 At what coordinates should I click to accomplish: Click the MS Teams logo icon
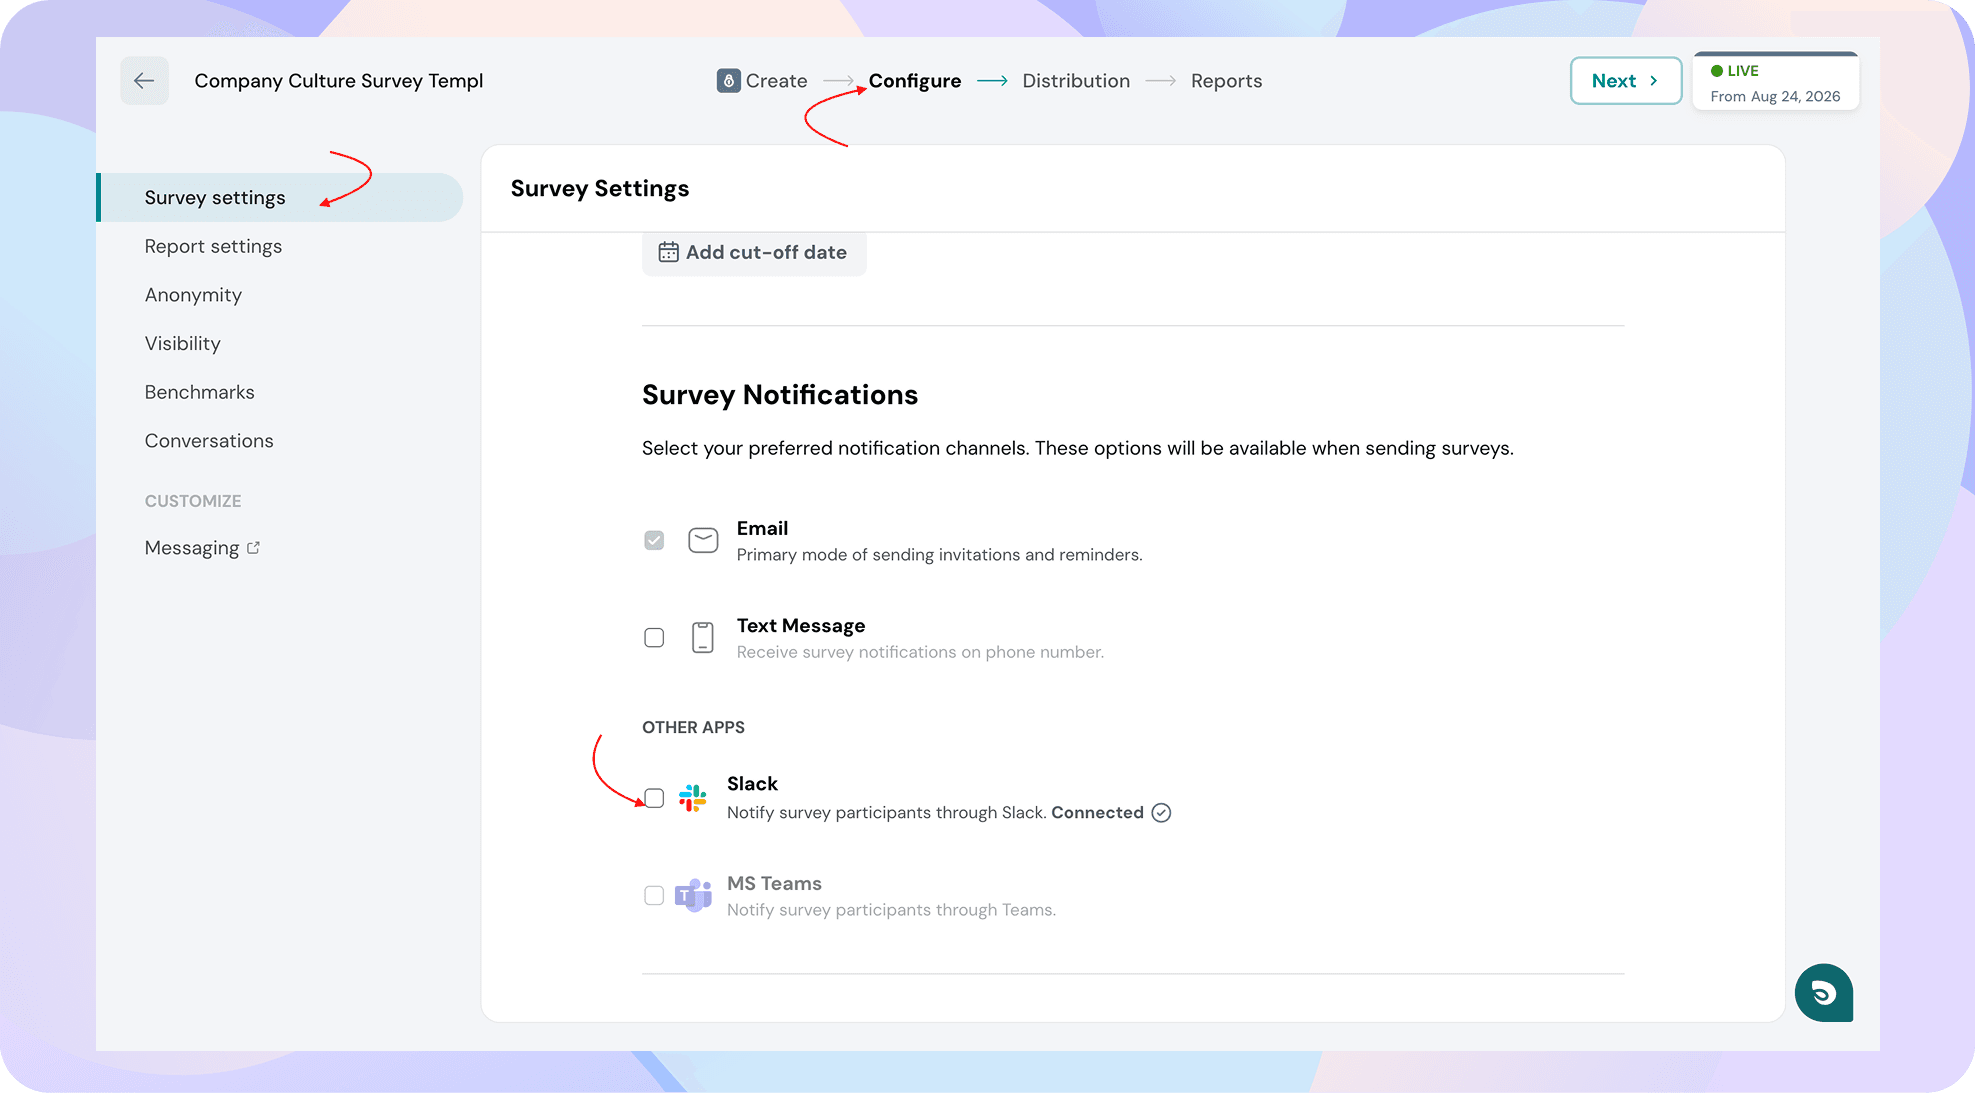pyautogui.click(x=693, y=895)
